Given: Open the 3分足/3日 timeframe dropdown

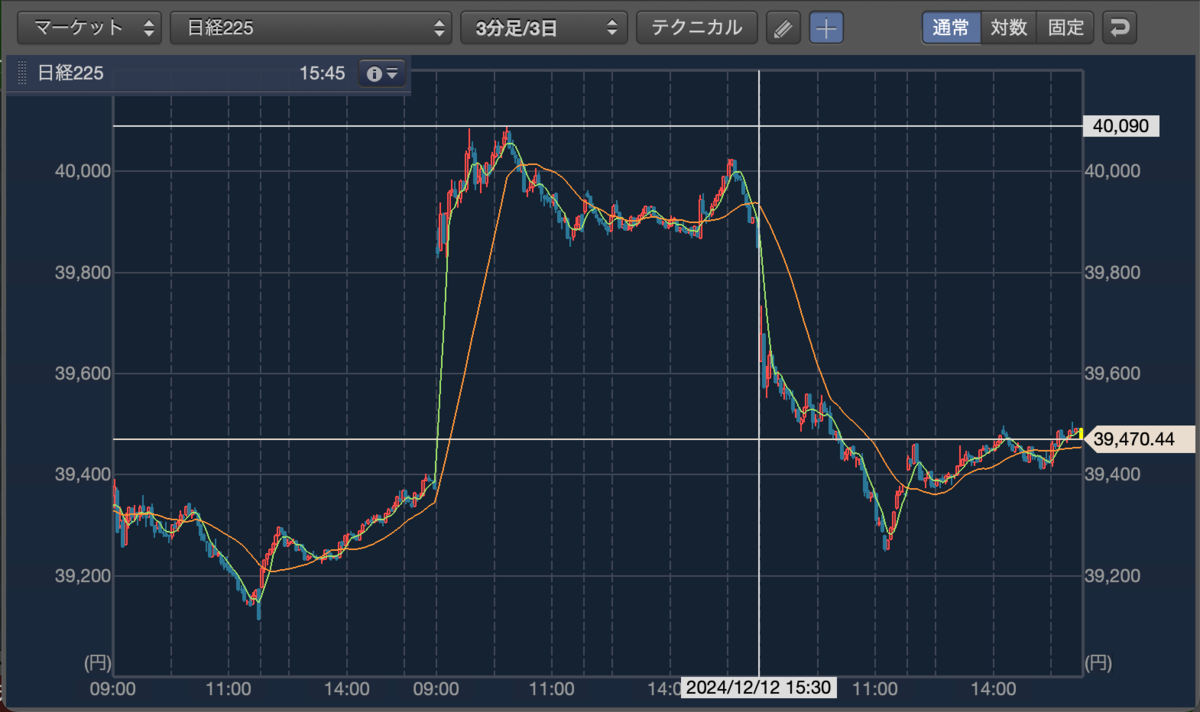Looking at the screenshot, I should point(544,28).
